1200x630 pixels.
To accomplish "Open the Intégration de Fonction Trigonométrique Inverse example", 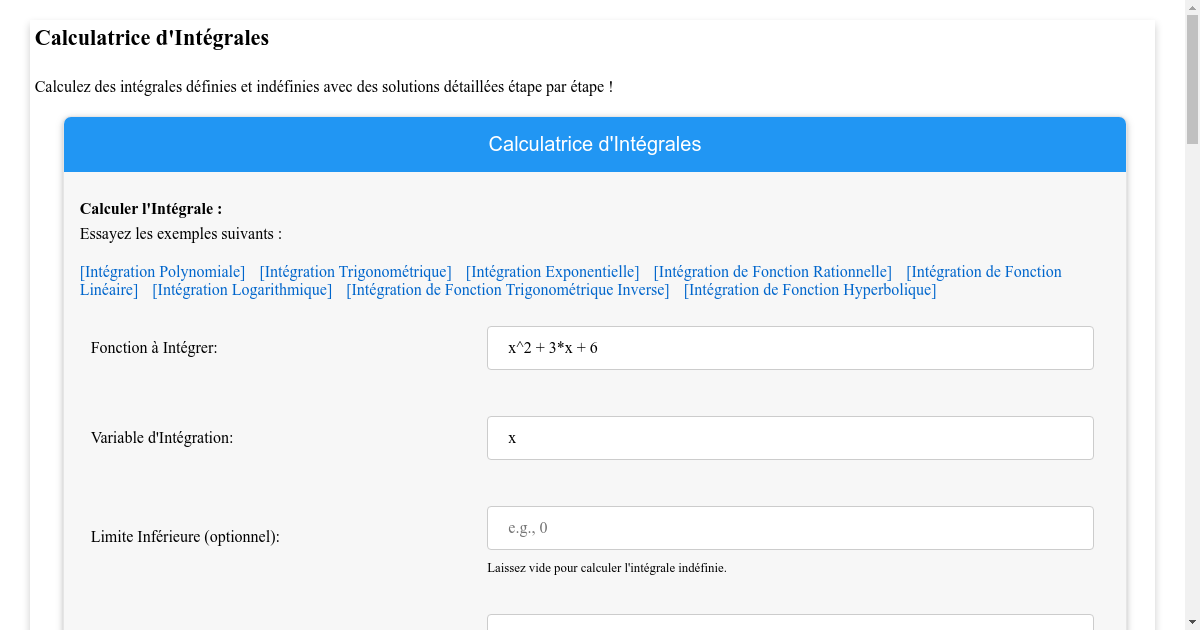I will pos(507,289).
